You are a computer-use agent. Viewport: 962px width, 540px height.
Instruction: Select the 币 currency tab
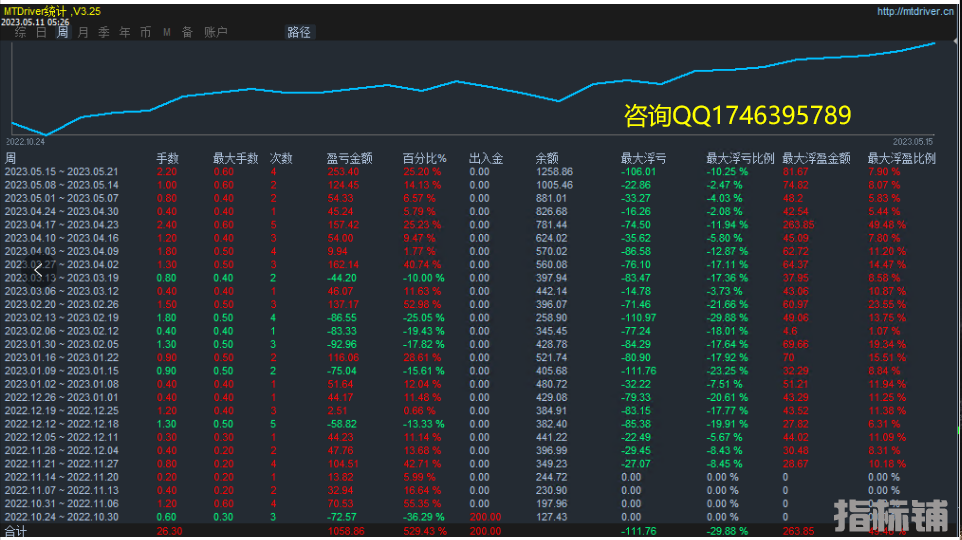[x=146, y=32]
